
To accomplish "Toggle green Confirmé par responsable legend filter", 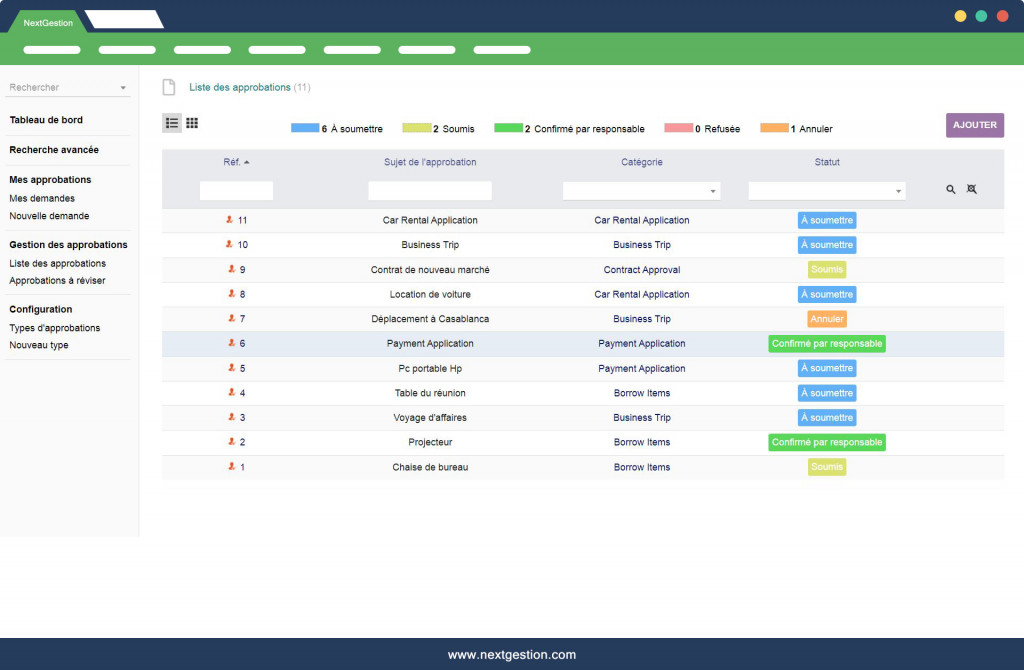I will 508,128.
